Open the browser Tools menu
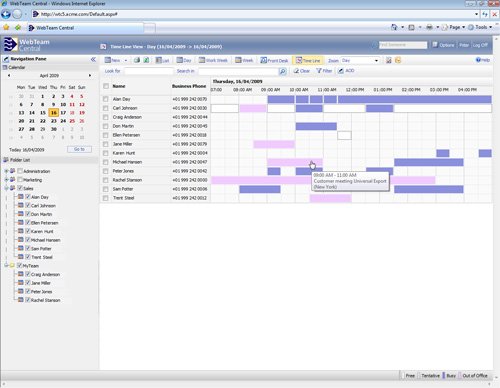The width and height of the screenshot is (500, 388). (480, 27)
